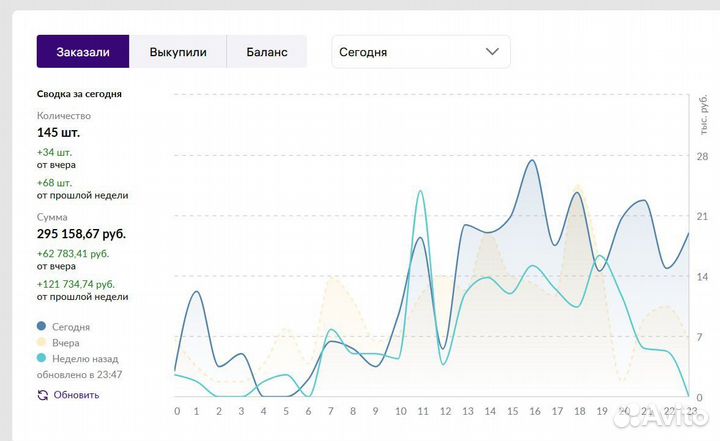Click the Сводка за сегодня heading
This screenshot has height=441, width=720.
point(79,94)
